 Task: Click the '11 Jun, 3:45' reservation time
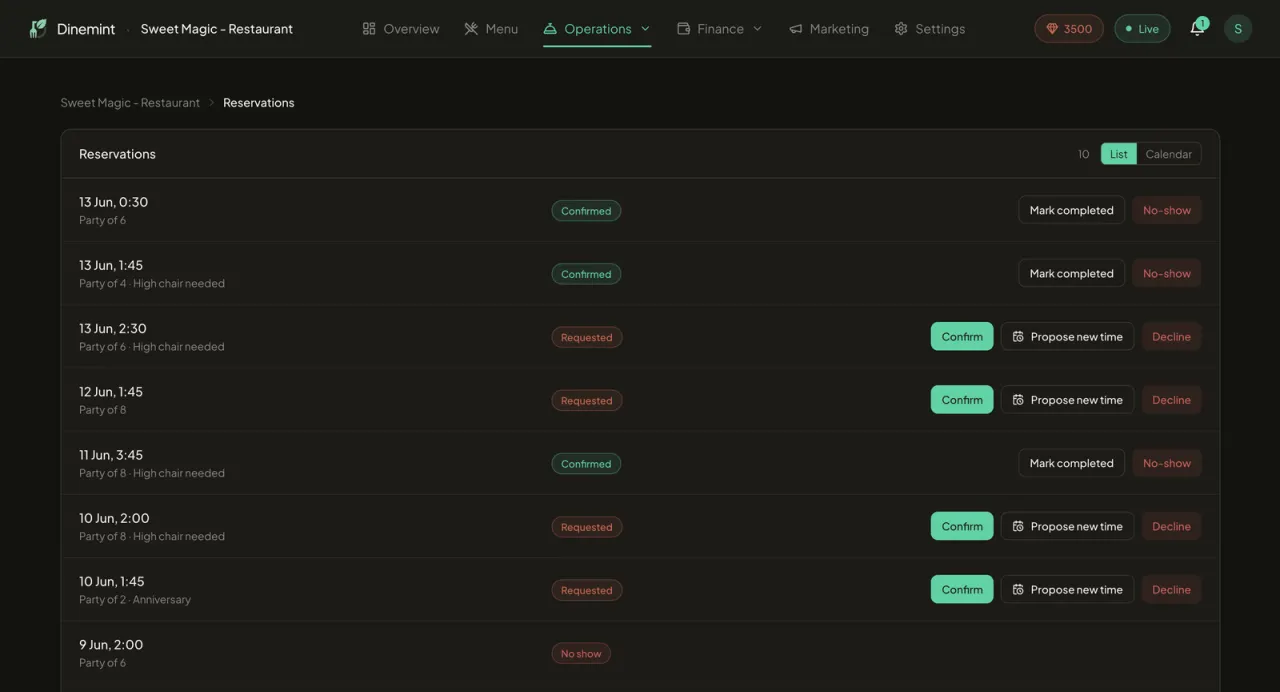point(111,454)
